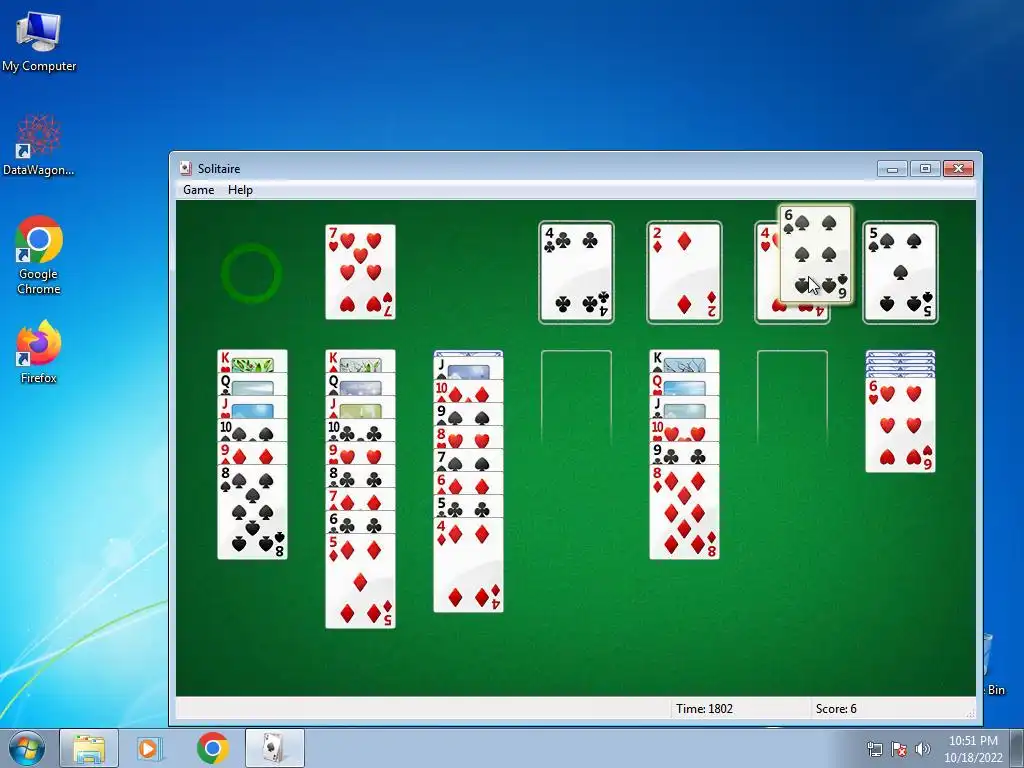Select the 10 of spades in first column
The width and height of the screenshot is (1024, 768).
click(x=252, y=430)
